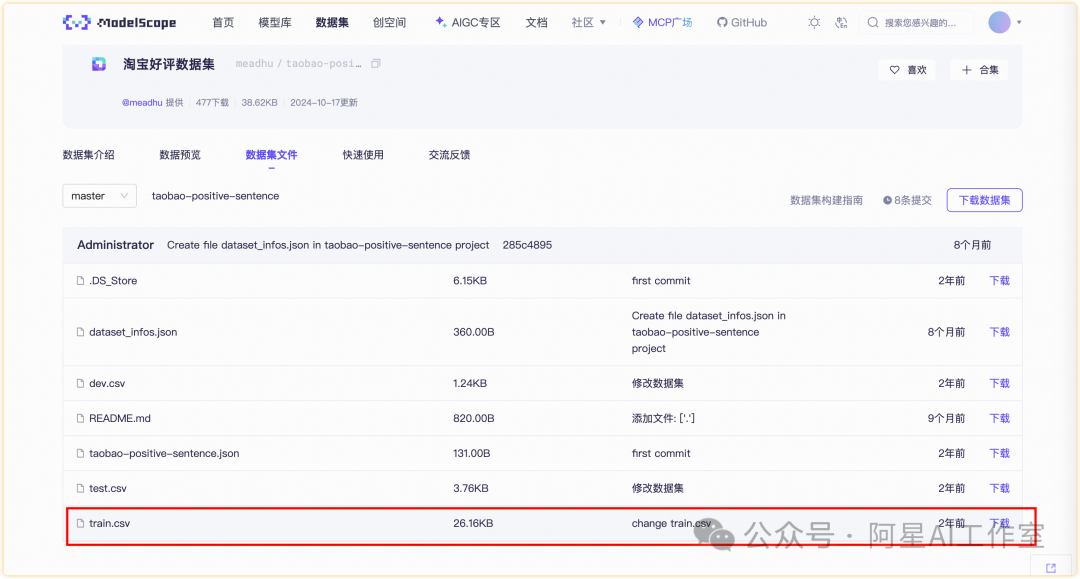This screenshot has width=1080, height=579.
Task: Open the GitHub link in navigation
Action: (x=742, y=23)
